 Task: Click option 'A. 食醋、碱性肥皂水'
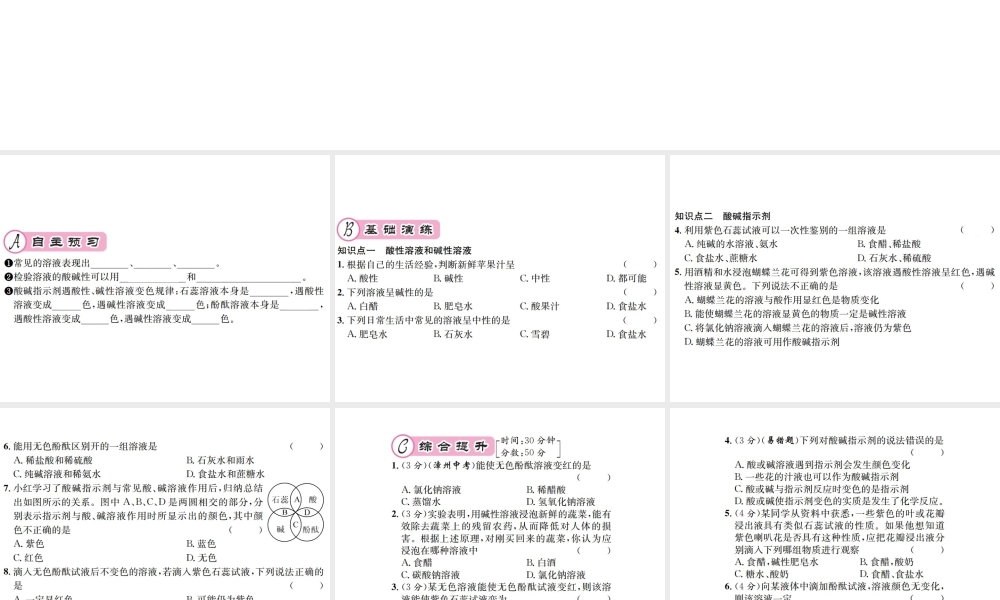[x=776, y=562]
